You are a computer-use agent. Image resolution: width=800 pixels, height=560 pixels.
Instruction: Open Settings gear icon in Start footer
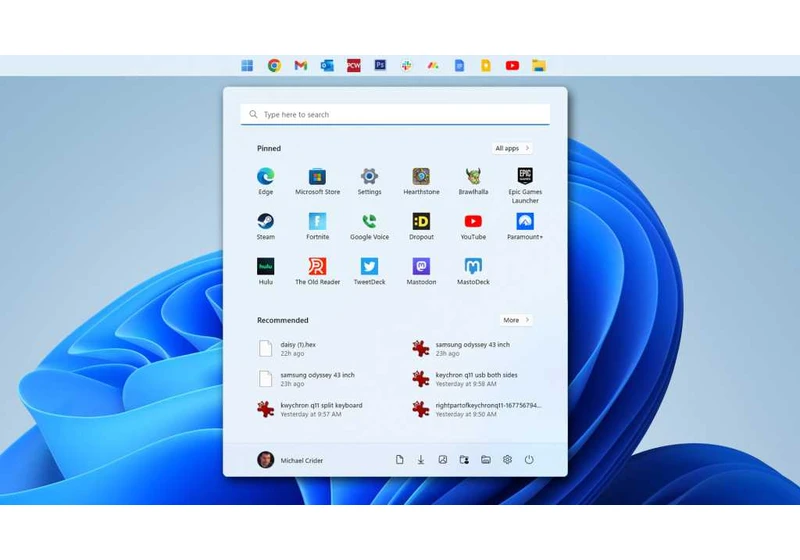coord(507,460)
